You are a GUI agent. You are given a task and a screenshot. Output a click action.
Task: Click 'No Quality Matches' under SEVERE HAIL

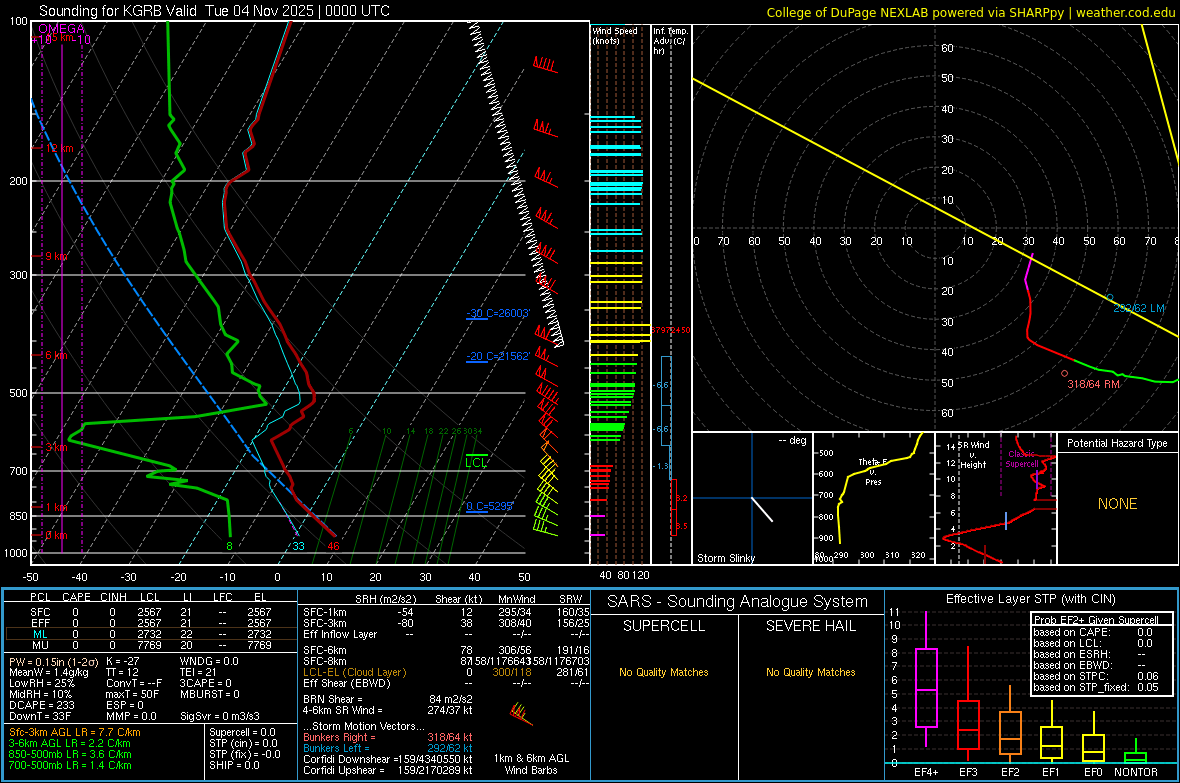[810, 672]
